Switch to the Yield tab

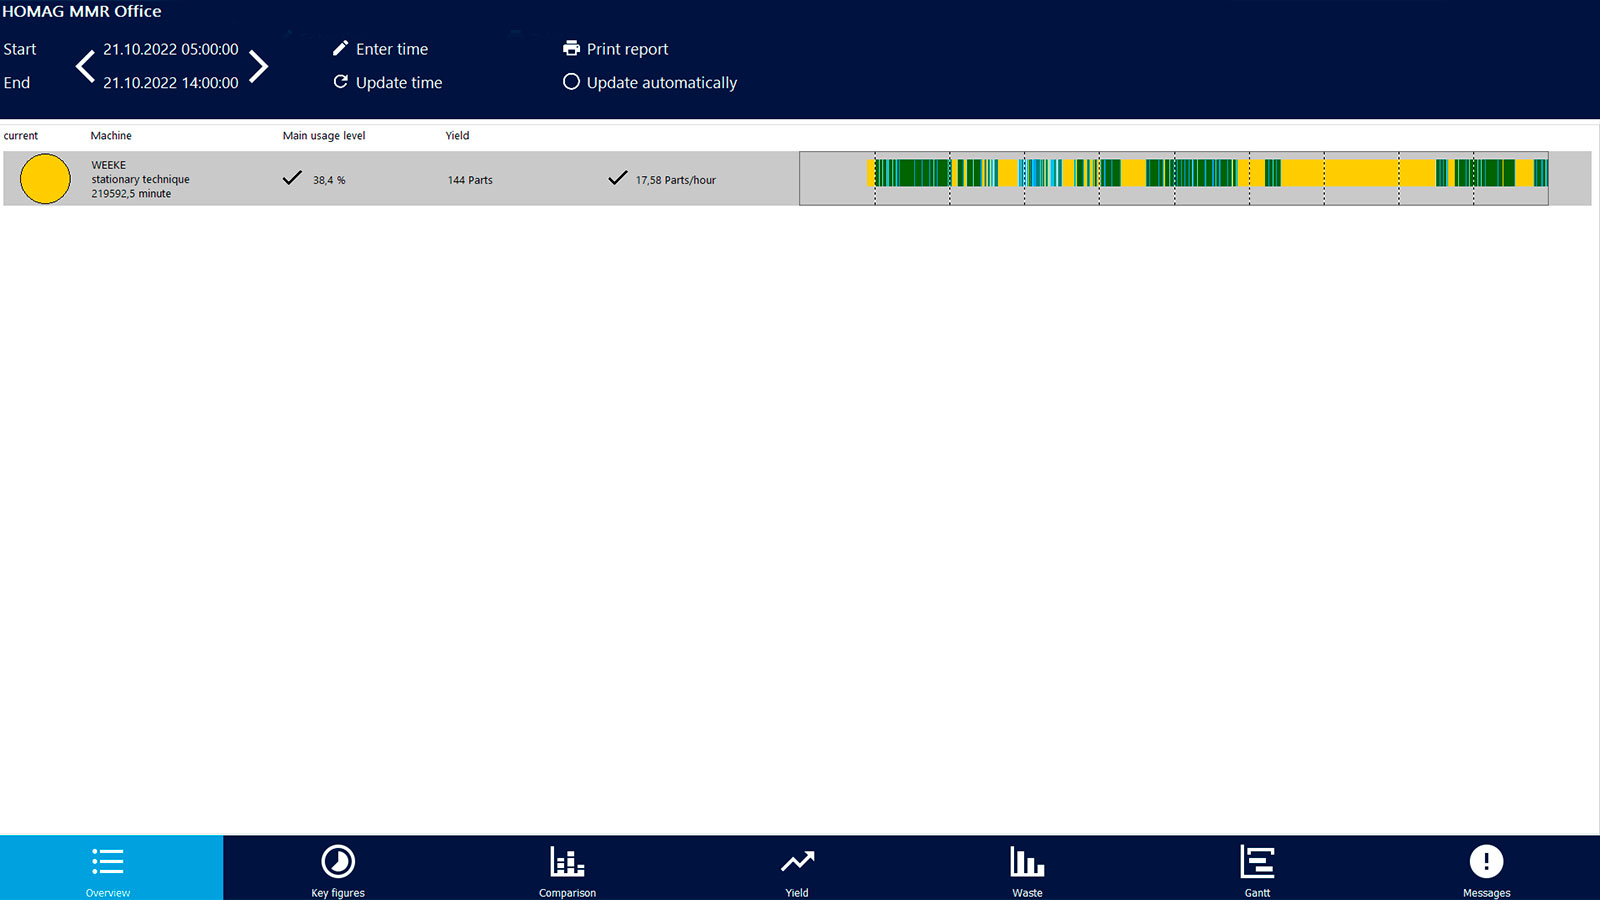point(797,868)
